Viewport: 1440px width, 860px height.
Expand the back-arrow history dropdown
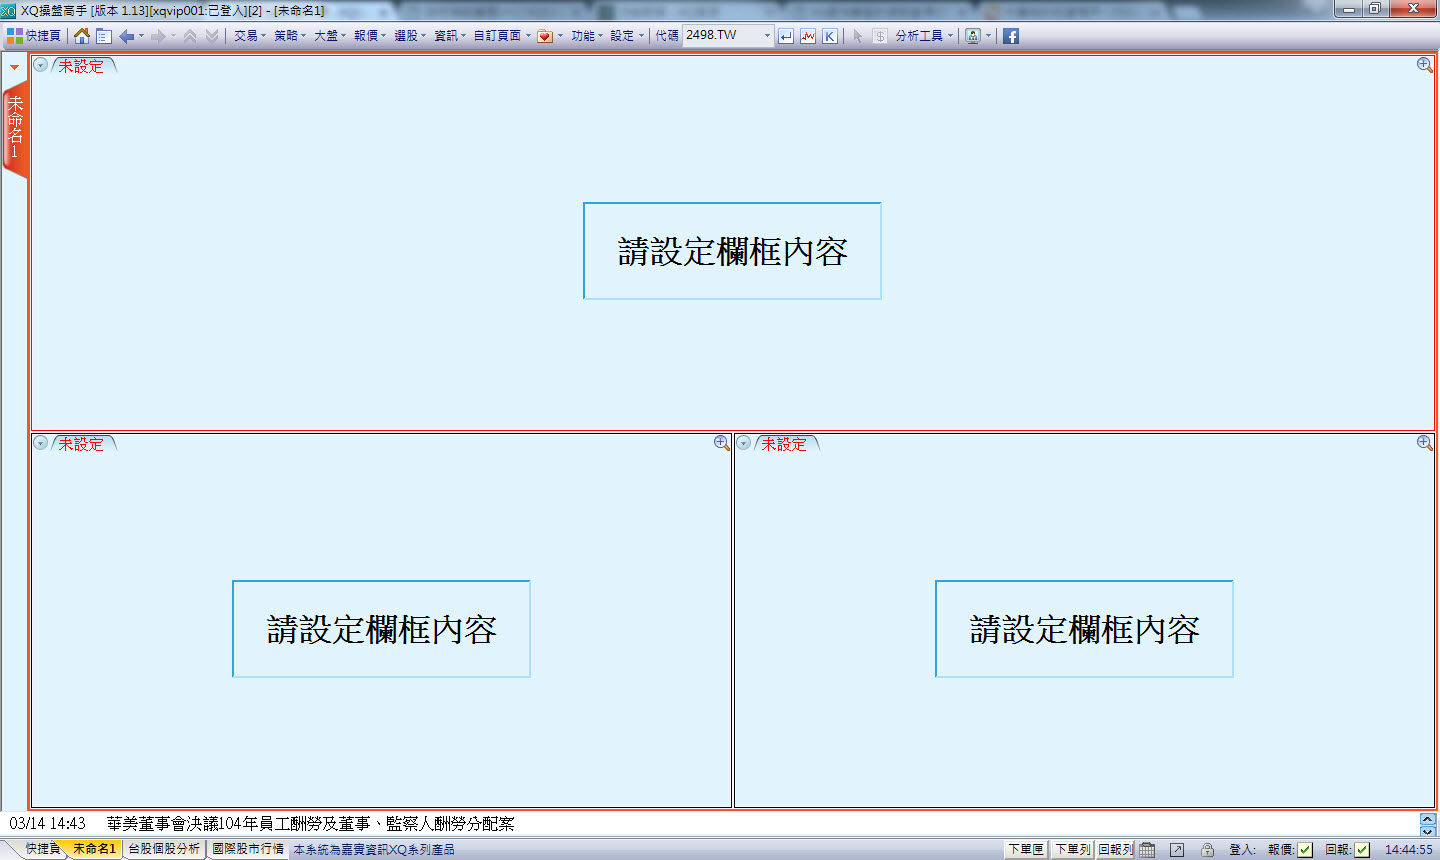141,36
